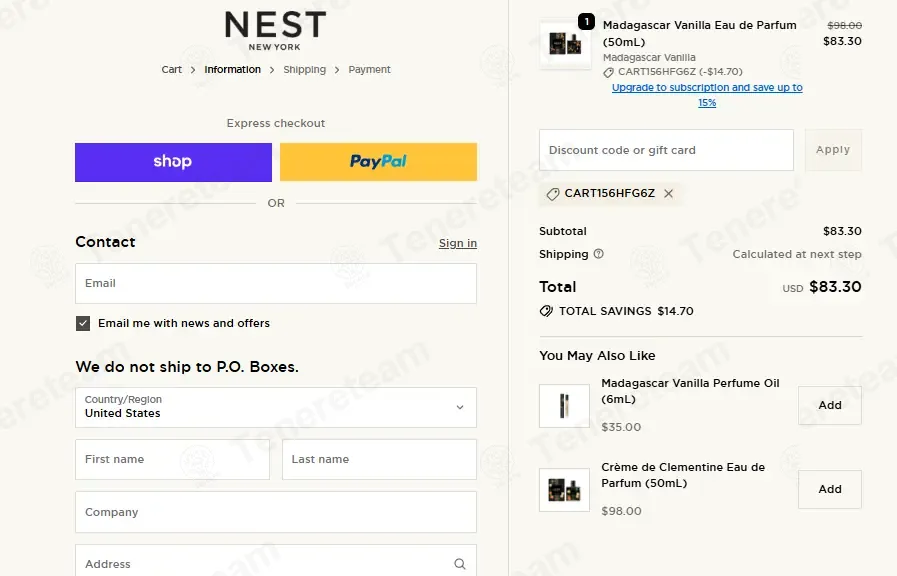Click the quantity badge on Madagascar Vanilla thumbnail

click(586, 21)
